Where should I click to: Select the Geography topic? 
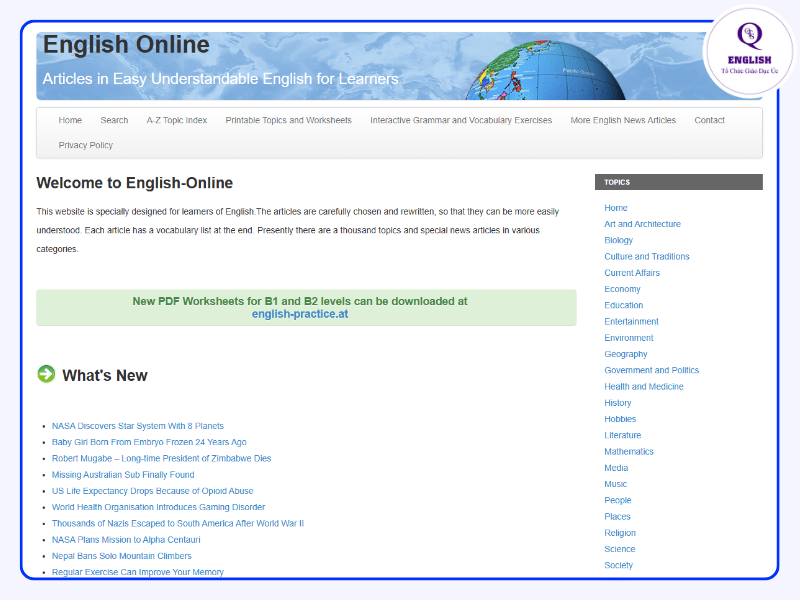[626, 354]
